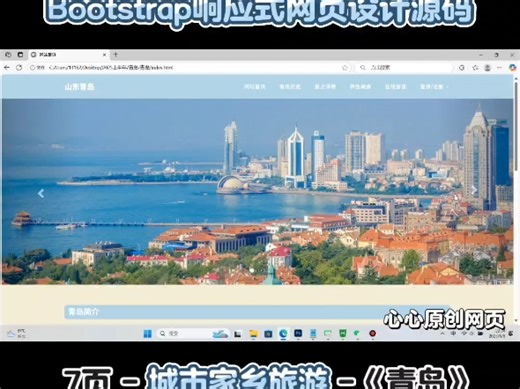Reload the page with the refresh icon

(x=19, y=68)
